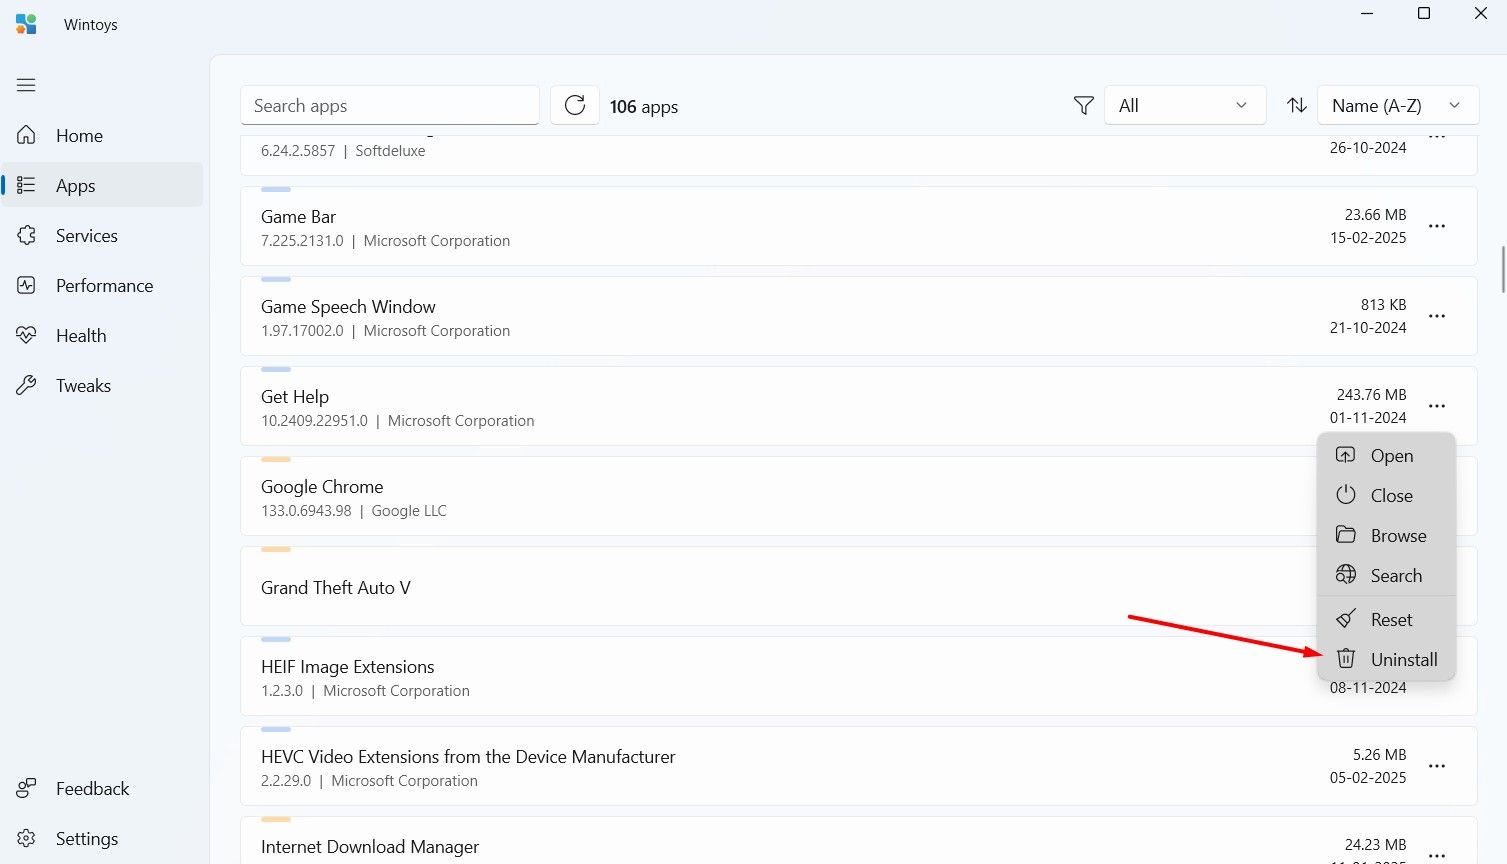Open the Feedback page
Screen dimensions: 1507x864
coord(102,788)
